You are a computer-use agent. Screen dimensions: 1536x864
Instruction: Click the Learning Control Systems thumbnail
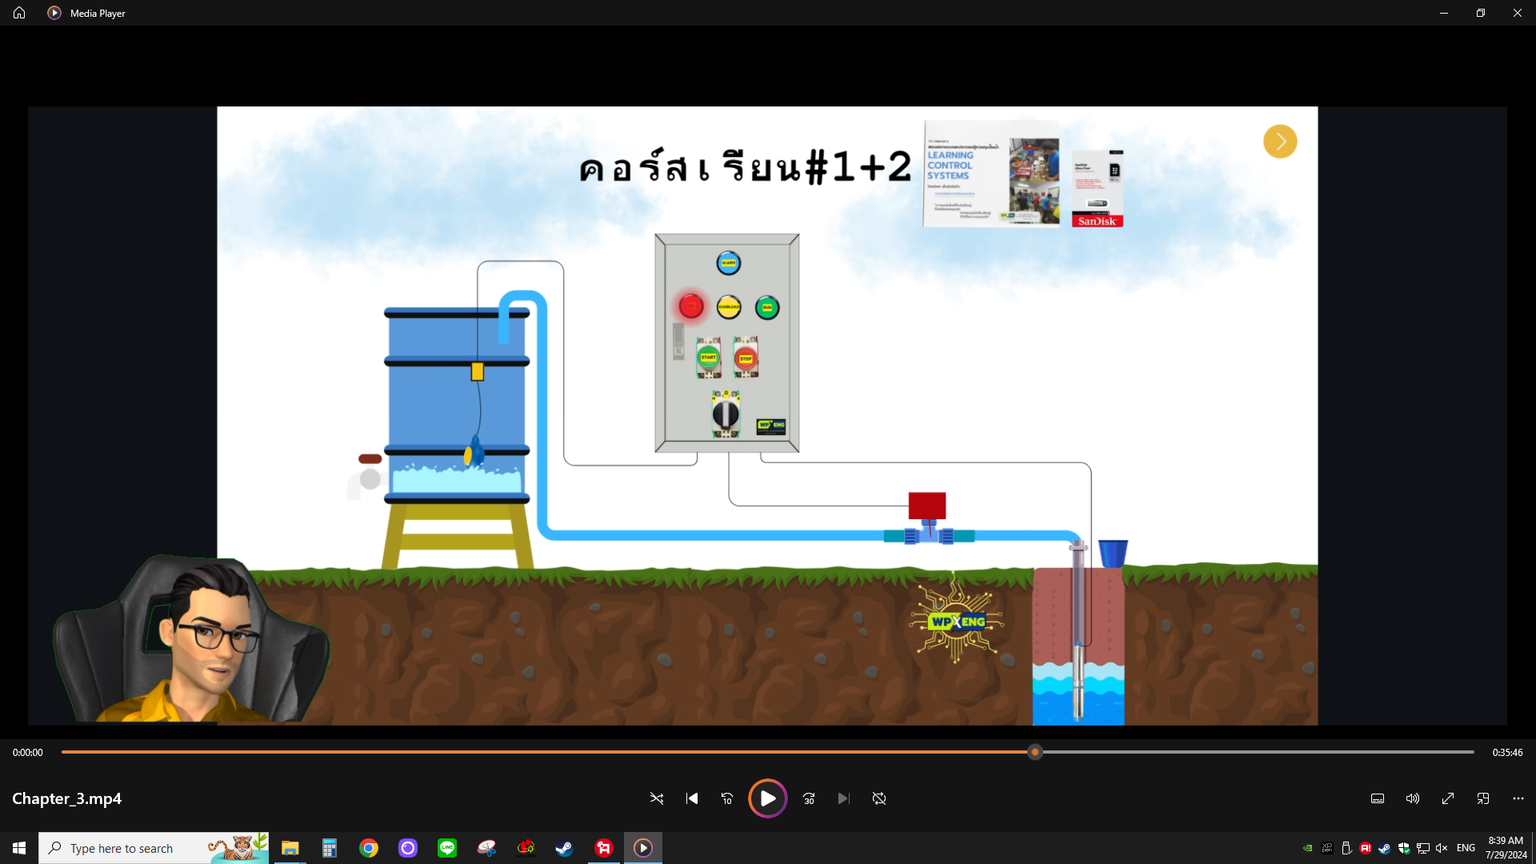990,174
